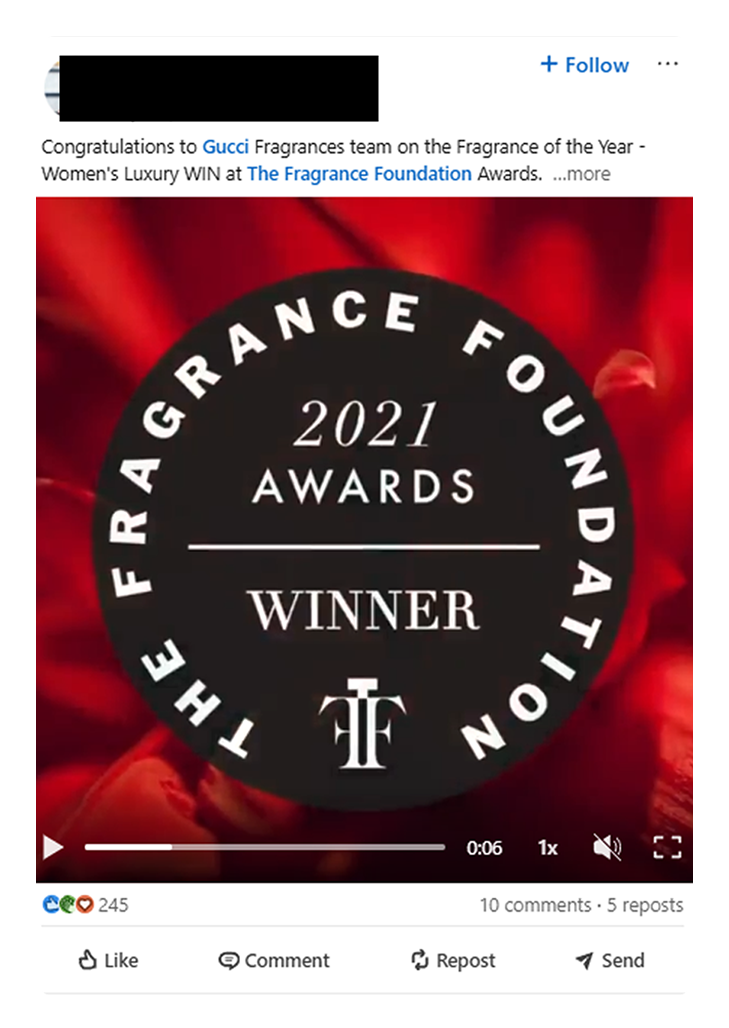Open the Gucci company link
This screenshot has width=729, height=1028.
(226, 146)
